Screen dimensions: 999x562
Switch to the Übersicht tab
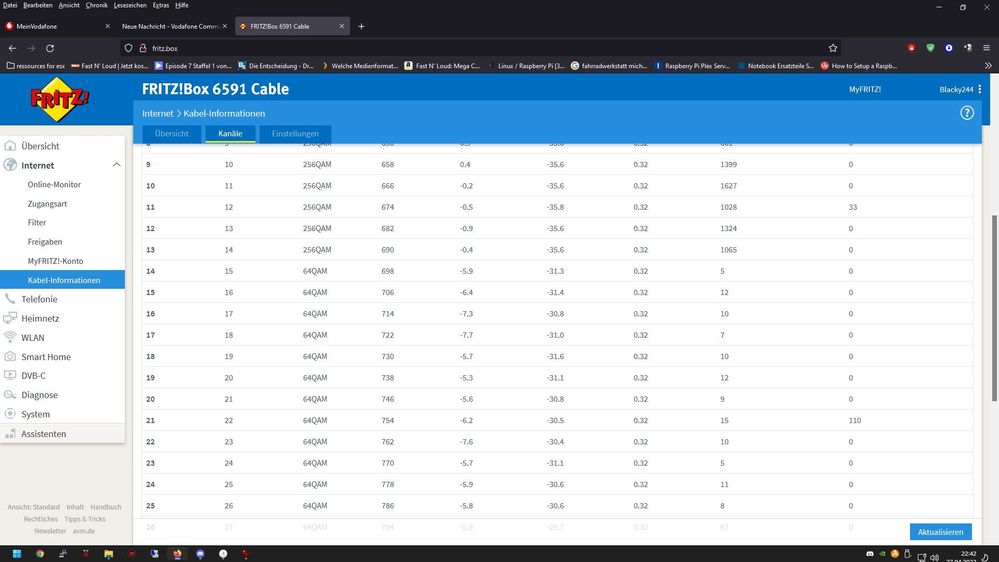point(171,134)
